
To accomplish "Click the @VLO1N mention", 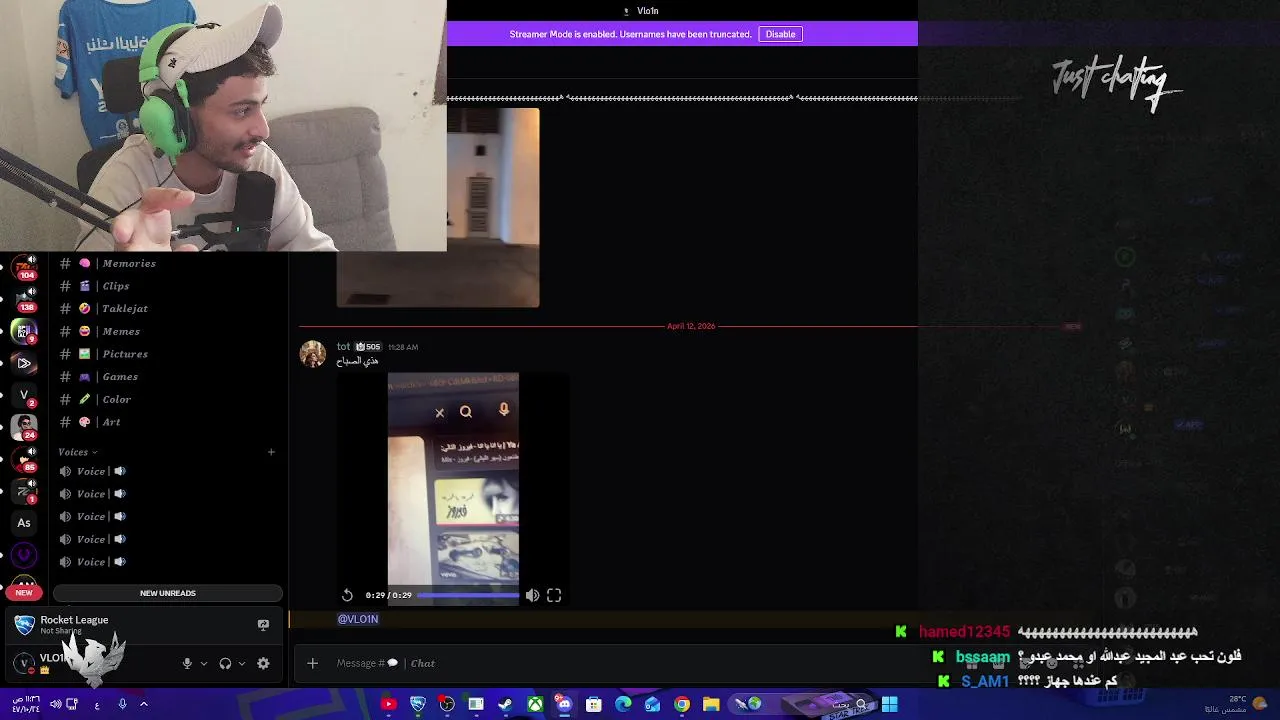I will coord(358,619).
